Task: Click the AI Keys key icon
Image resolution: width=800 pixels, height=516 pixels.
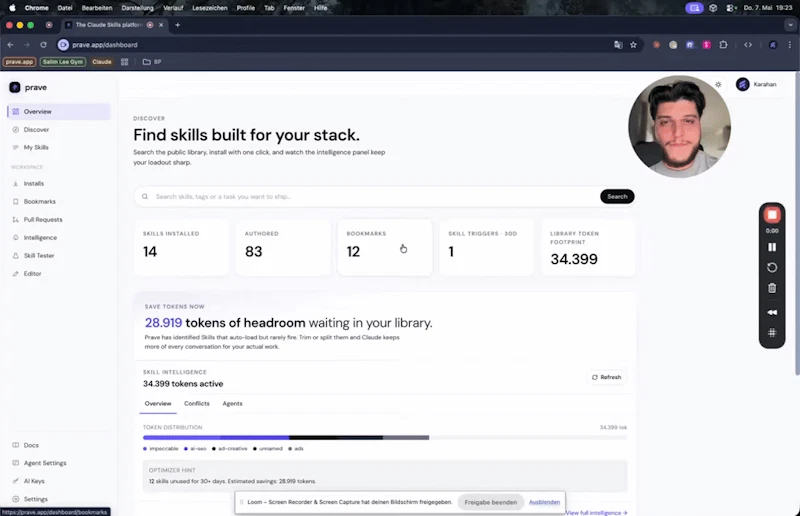Action: point(15,481)
